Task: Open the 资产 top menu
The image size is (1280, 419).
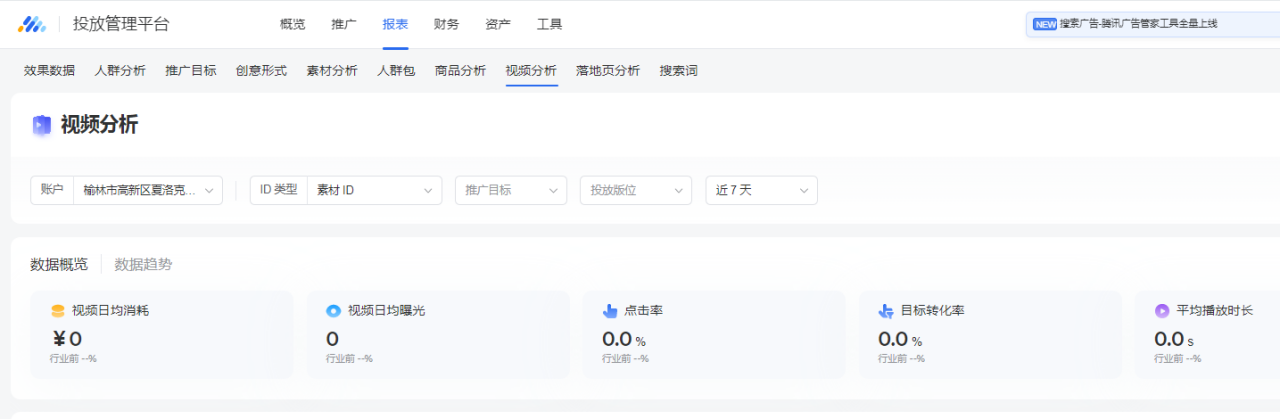Action: [x=498, y=24]
